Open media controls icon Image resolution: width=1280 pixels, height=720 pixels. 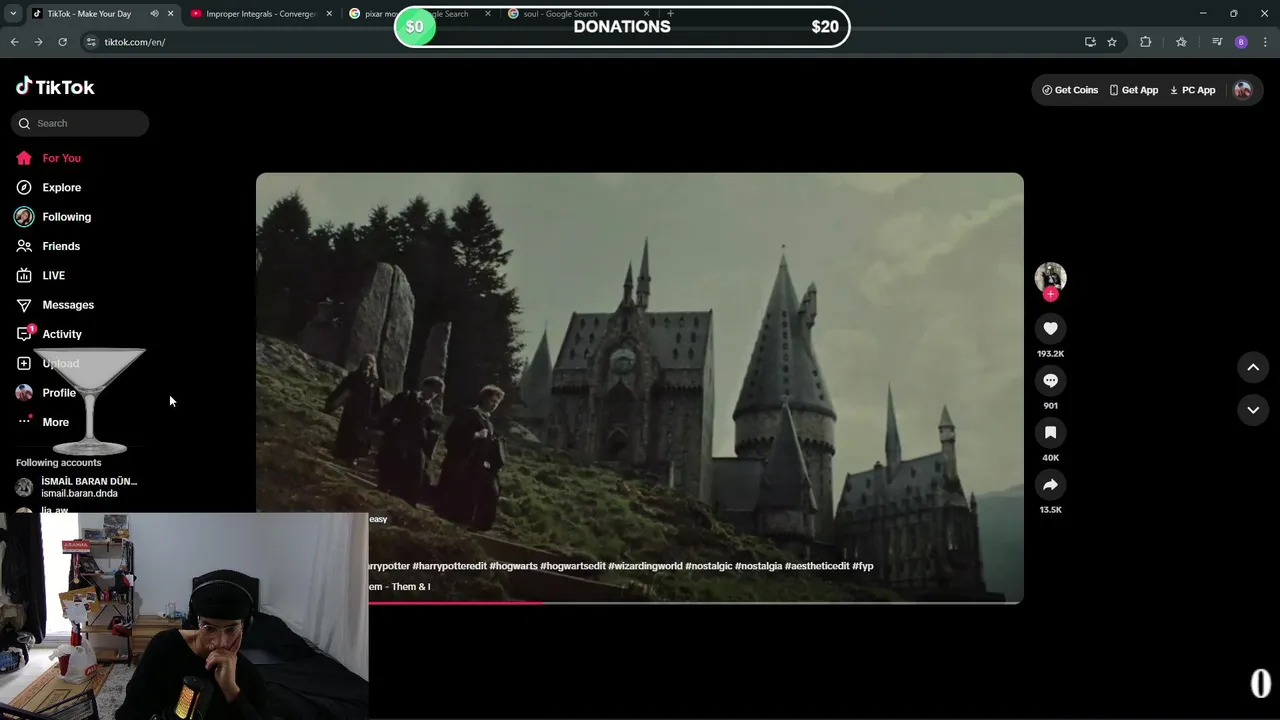(1217, 42)
